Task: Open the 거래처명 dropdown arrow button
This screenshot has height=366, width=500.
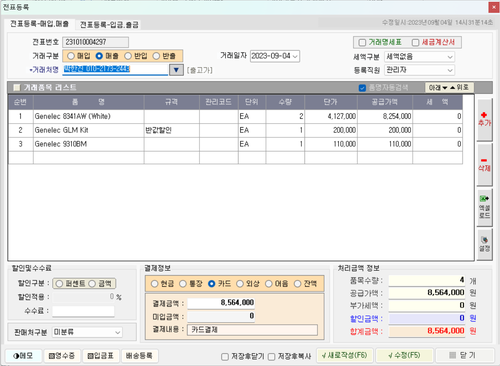Action: pos(176,70)
